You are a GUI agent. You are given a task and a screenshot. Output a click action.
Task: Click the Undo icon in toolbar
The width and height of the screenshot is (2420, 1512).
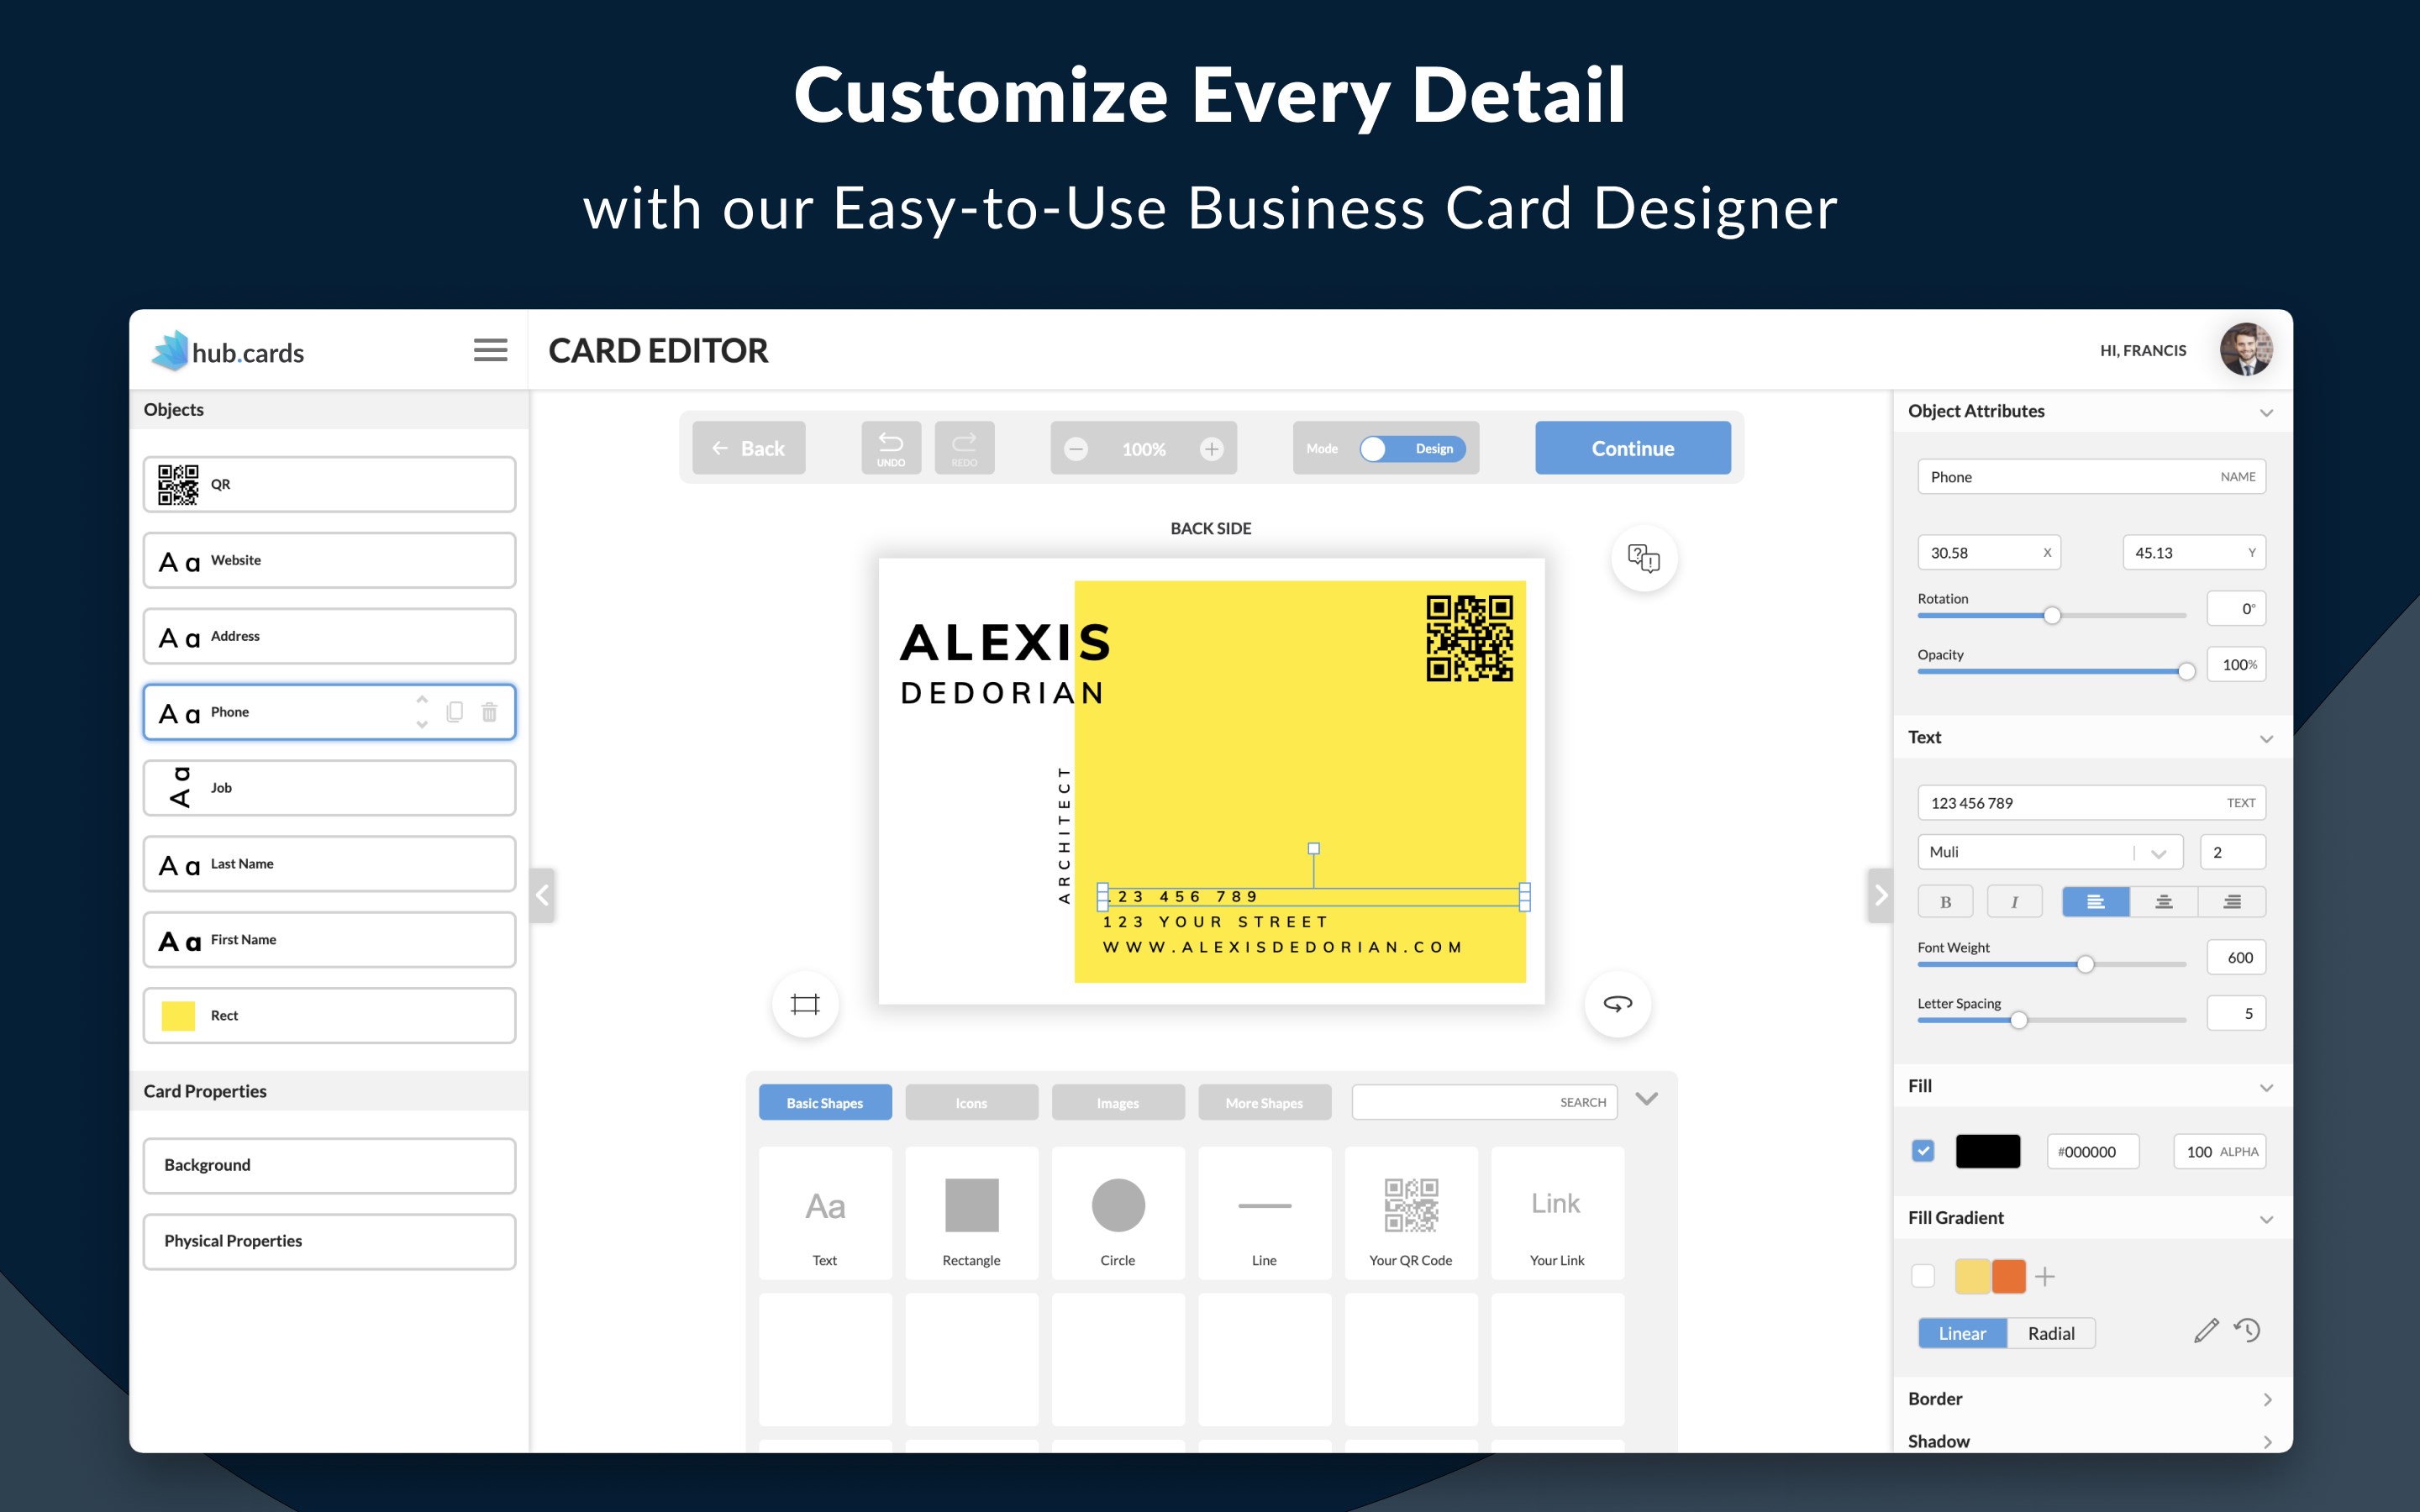coord(890,447)
